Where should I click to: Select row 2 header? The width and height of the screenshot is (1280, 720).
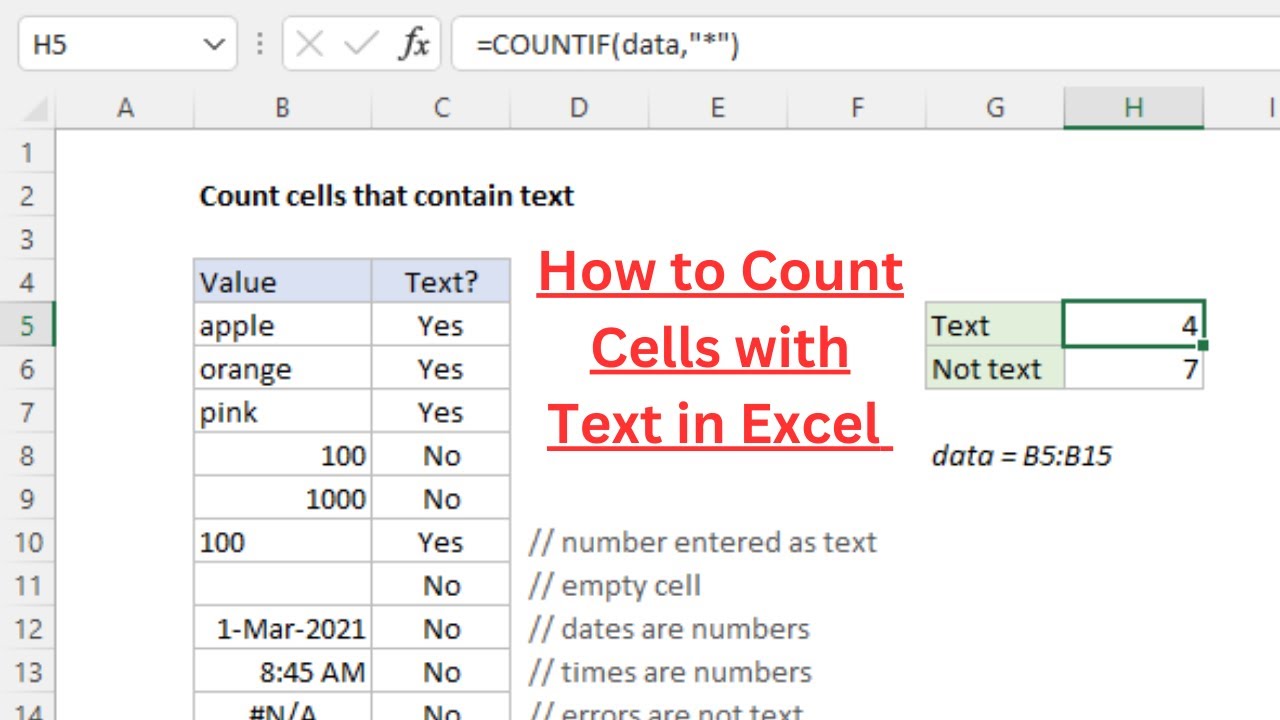[28, 195]
